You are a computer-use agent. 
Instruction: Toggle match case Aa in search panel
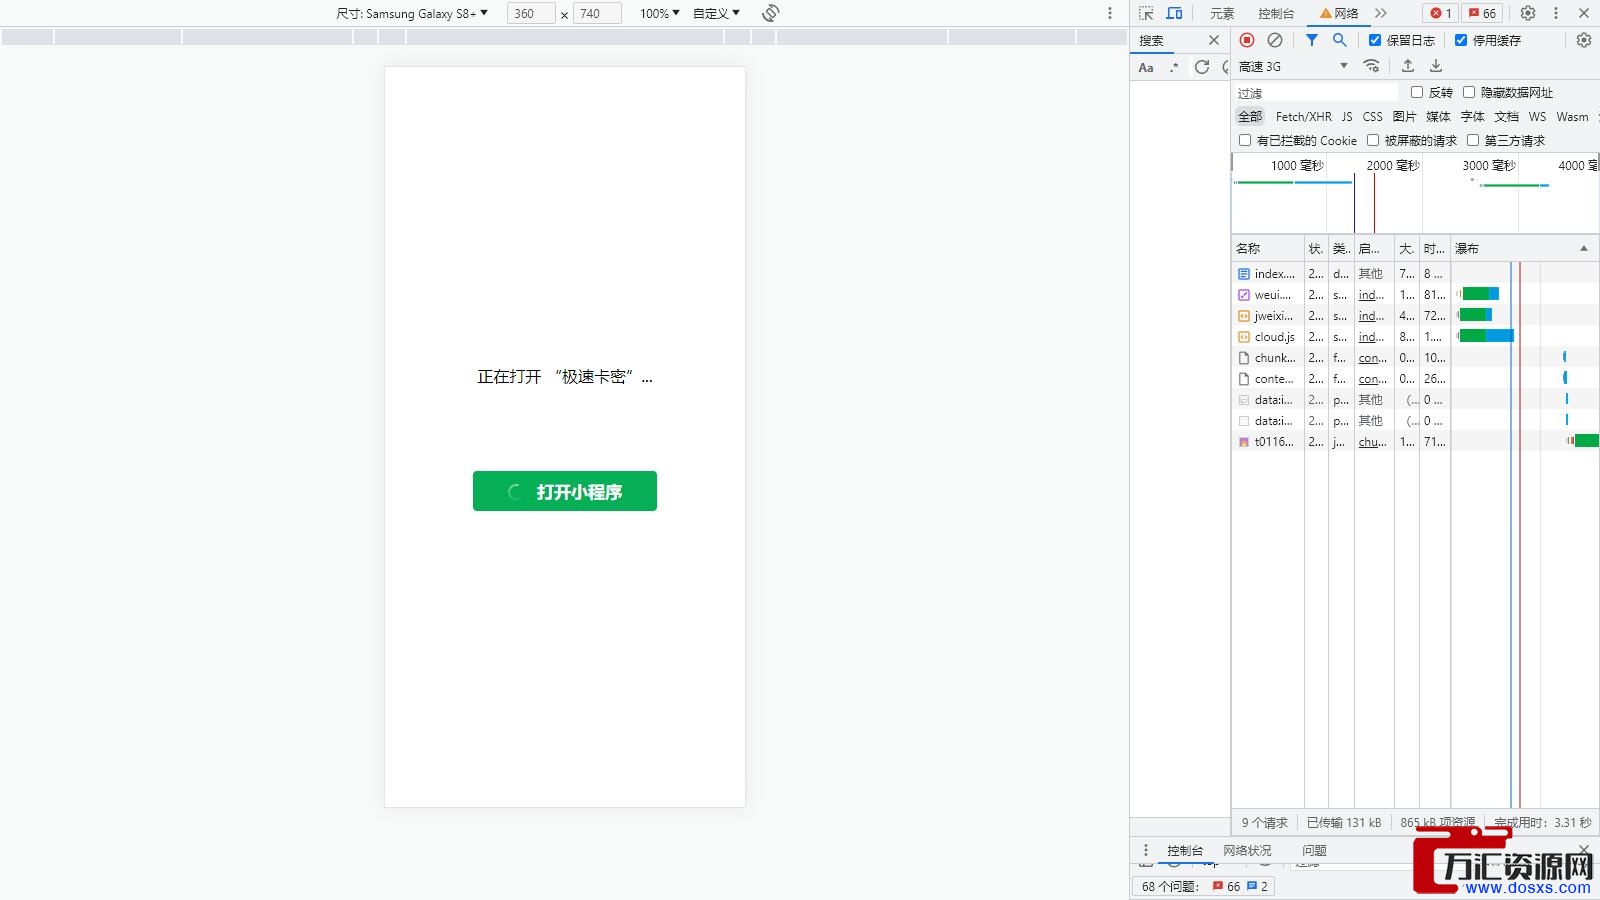point(1146,67)
